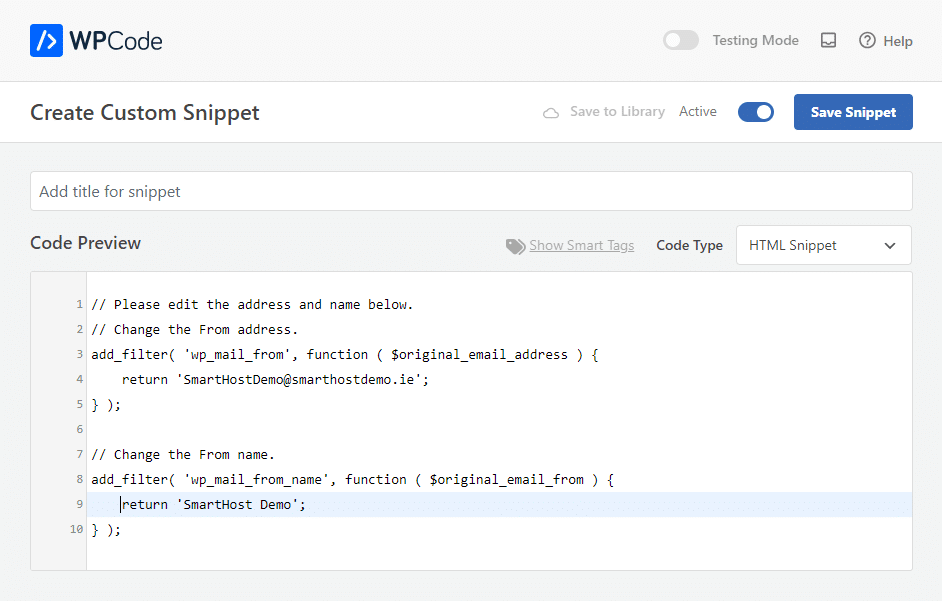Turn off the Active snippet toggle
The image size is (942, 601).
click(x=756, y=112)
